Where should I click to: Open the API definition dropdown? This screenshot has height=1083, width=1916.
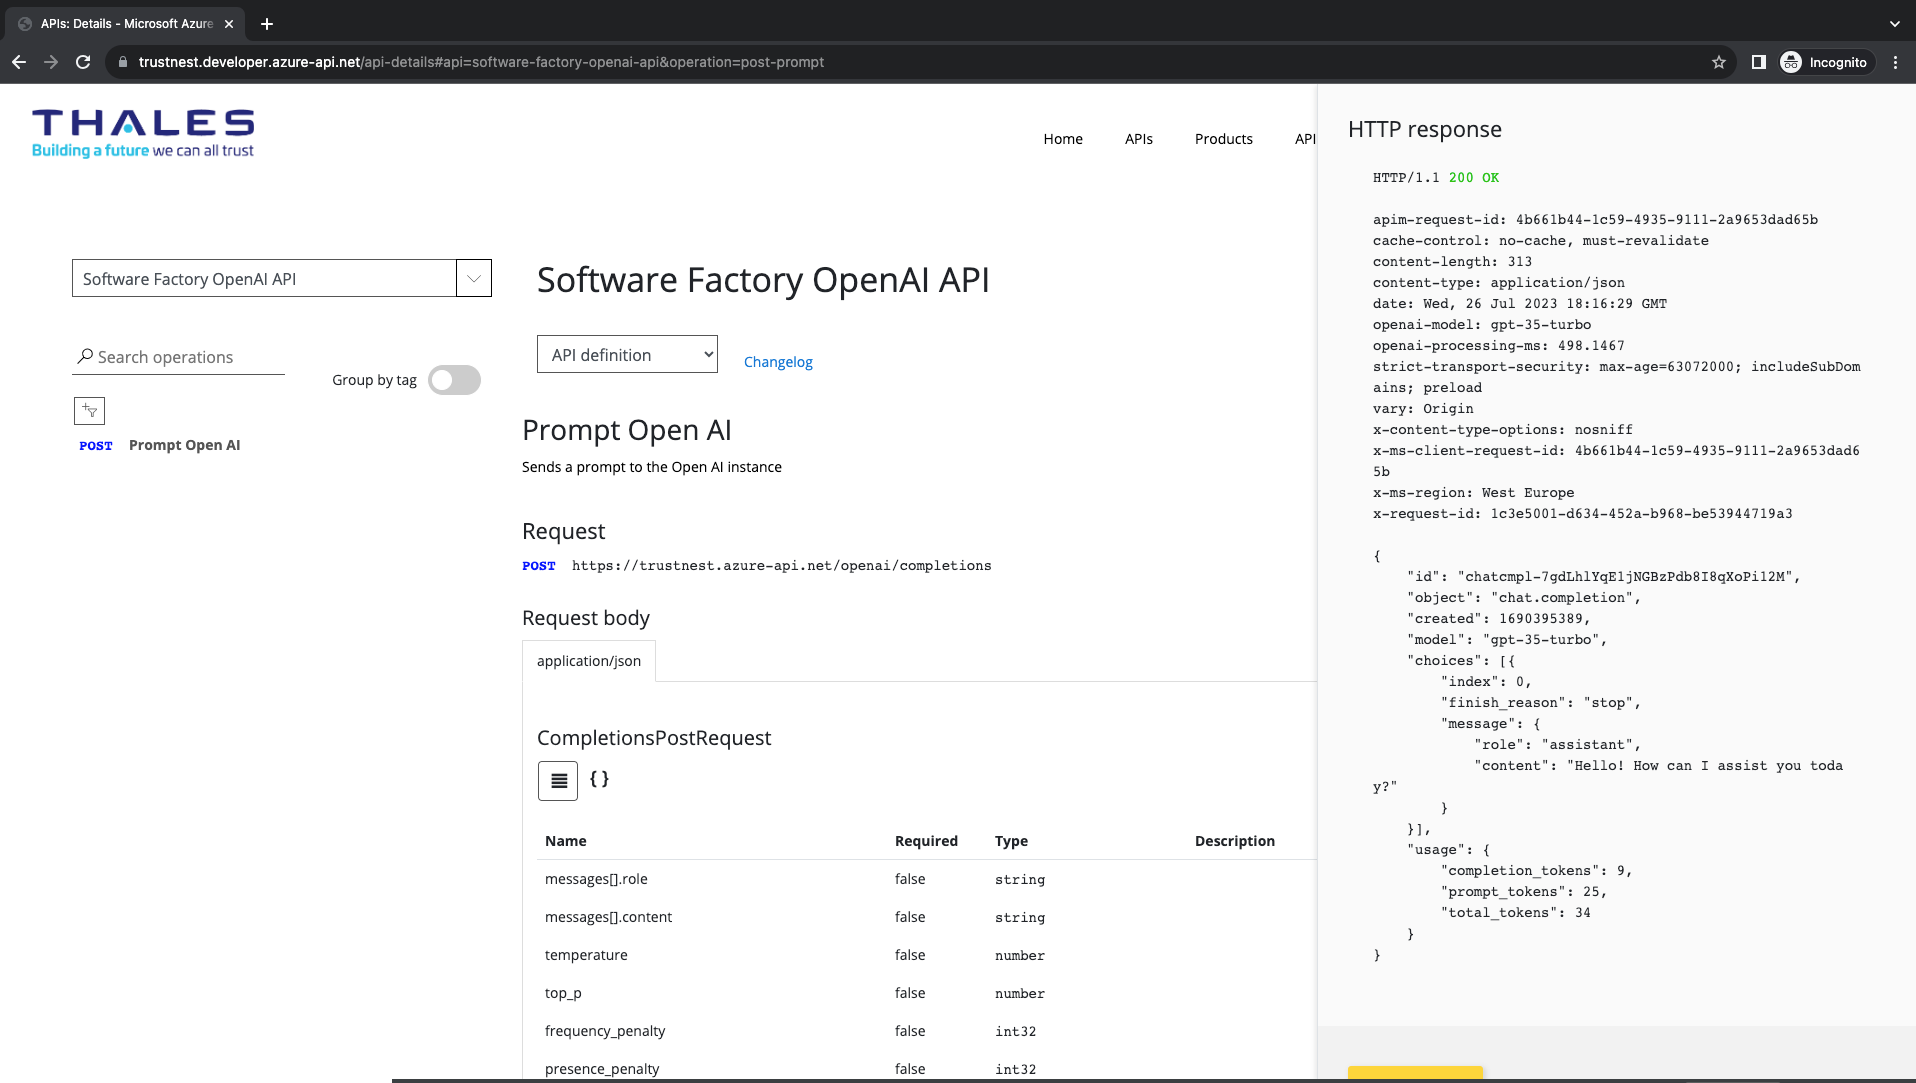point(627,354)
